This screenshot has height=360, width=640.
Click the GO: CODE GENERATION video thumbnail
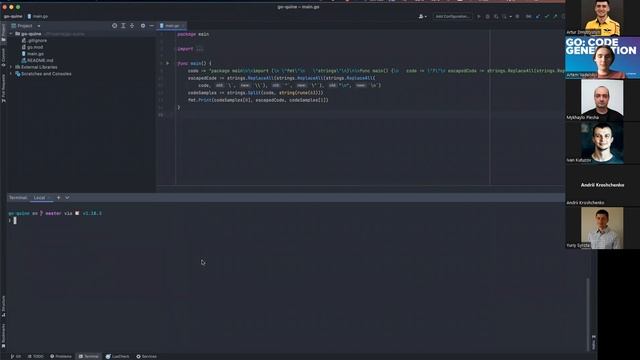[x=602, y=58]
